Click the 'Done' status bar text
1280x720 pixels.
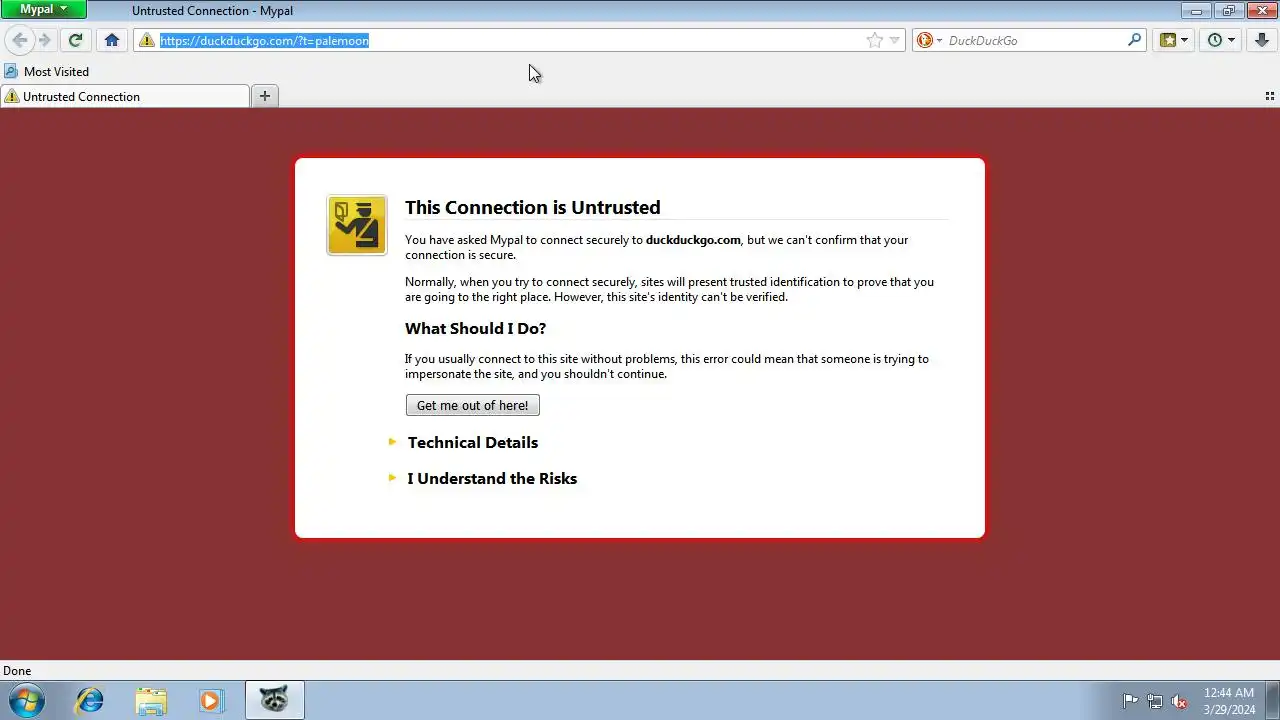[x=17, y=671]
